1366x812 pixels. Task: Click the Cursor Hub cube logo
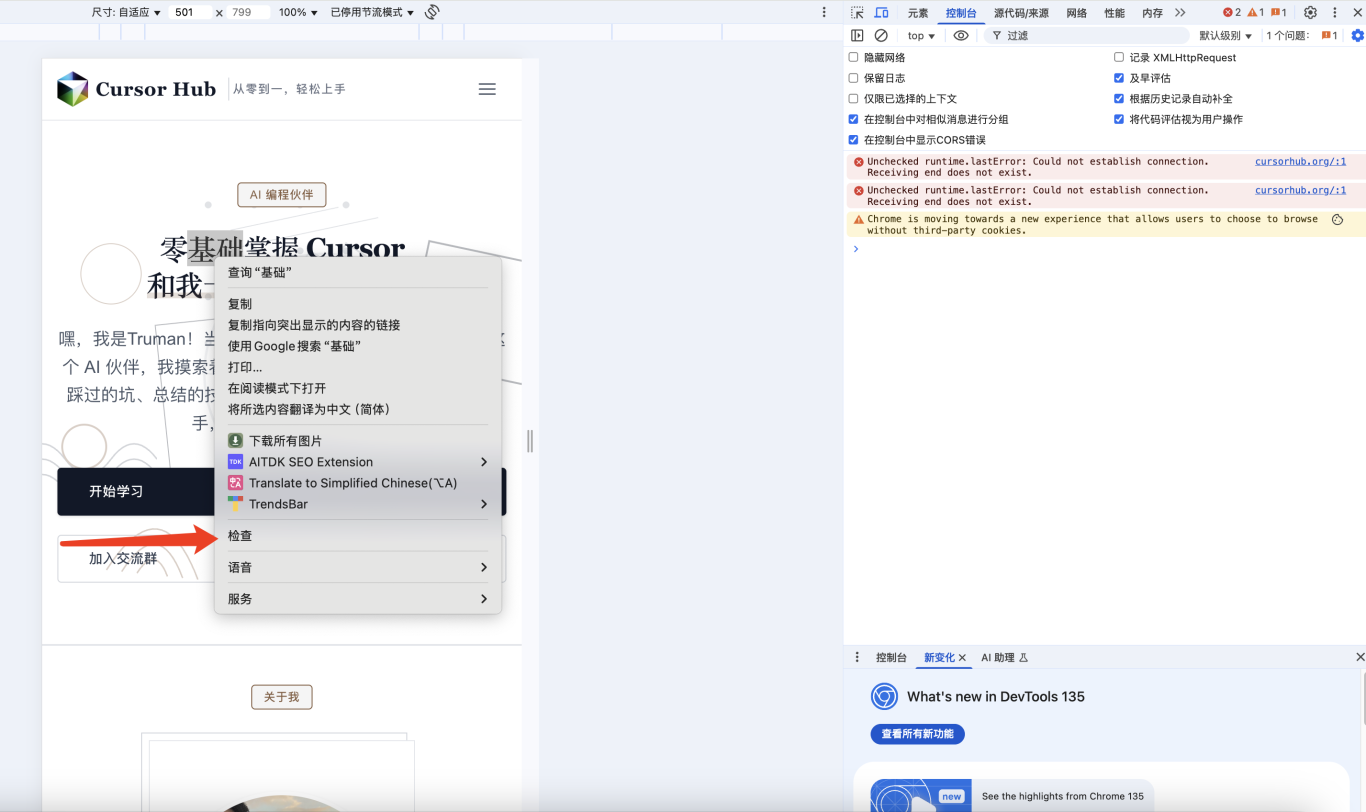(73, 89)
